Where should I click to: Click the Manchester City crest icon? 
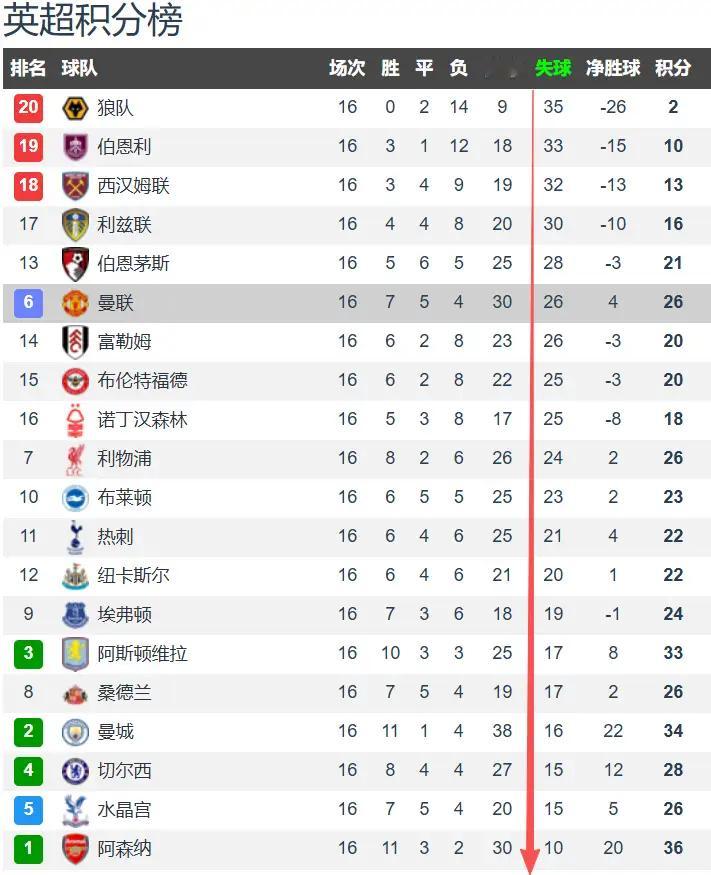(75, 732)
